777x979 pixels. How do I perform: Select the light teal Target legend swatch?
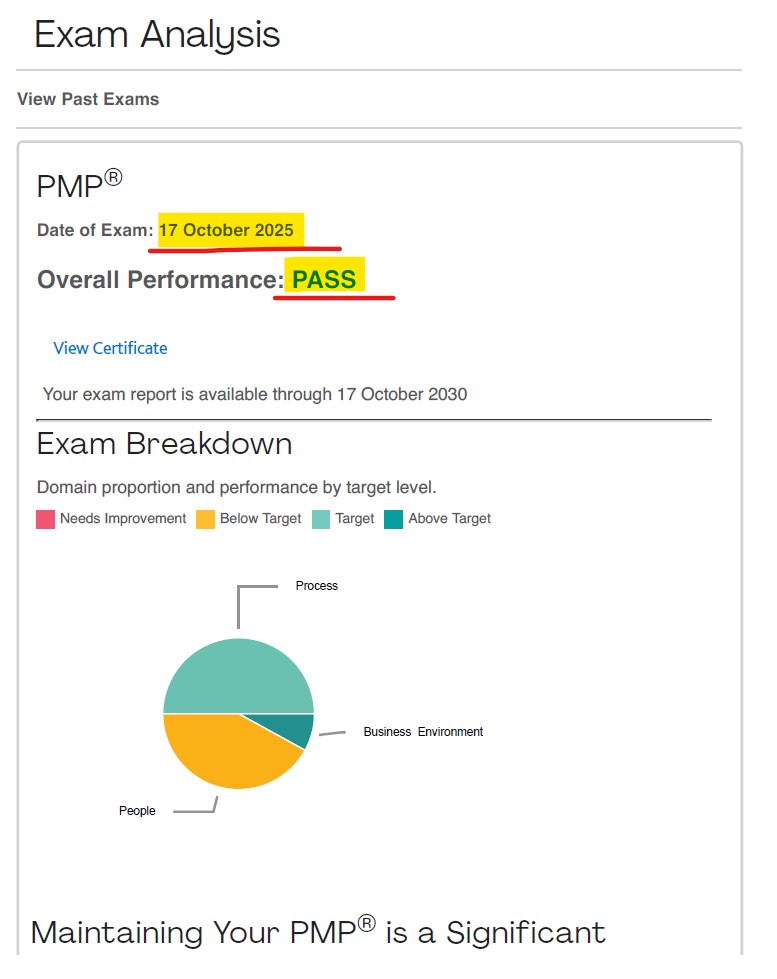pos(320,519)
